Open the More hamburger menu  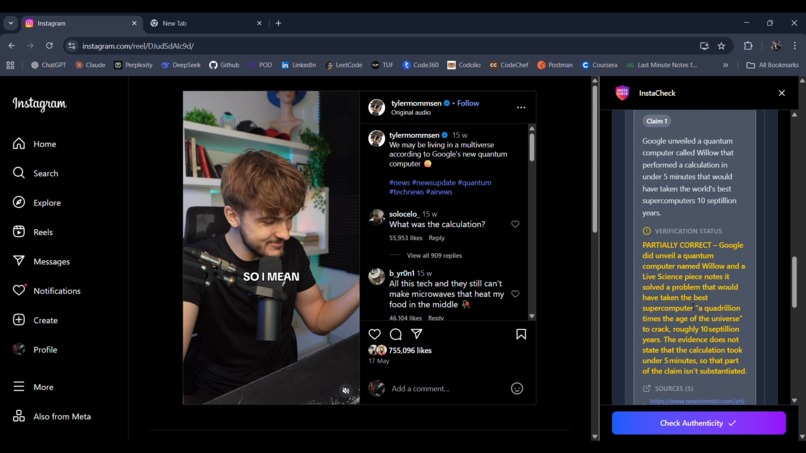coord(33,387)
